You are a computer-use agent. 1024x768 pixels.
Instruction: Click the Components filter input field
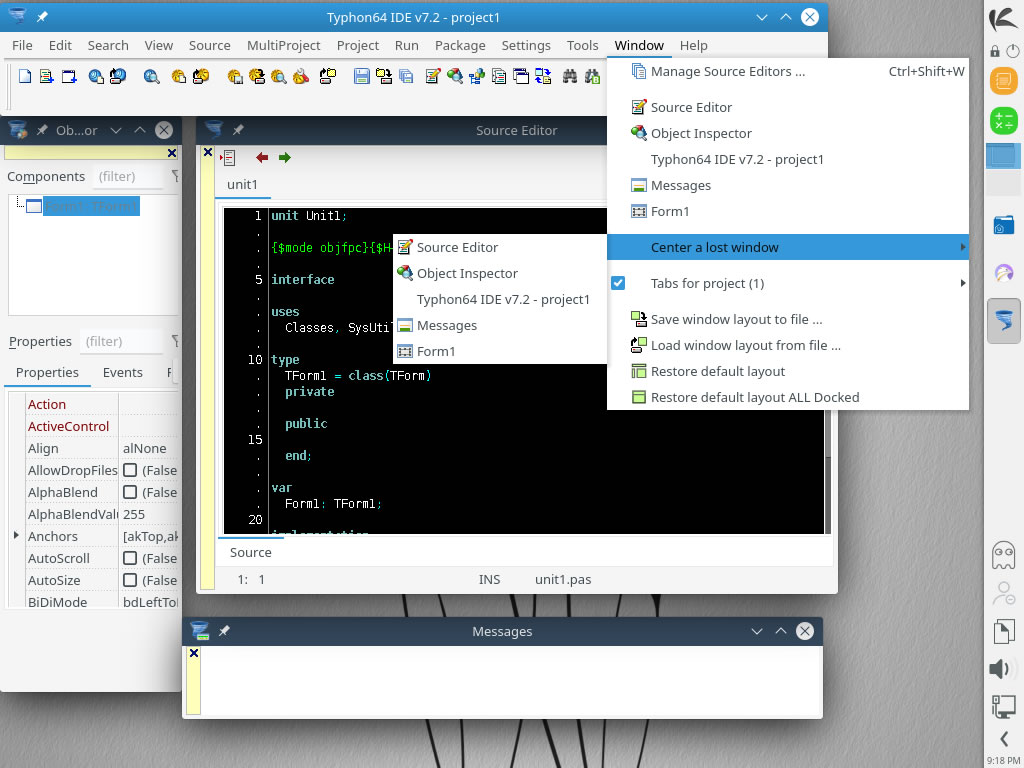(x=129, y=176)
